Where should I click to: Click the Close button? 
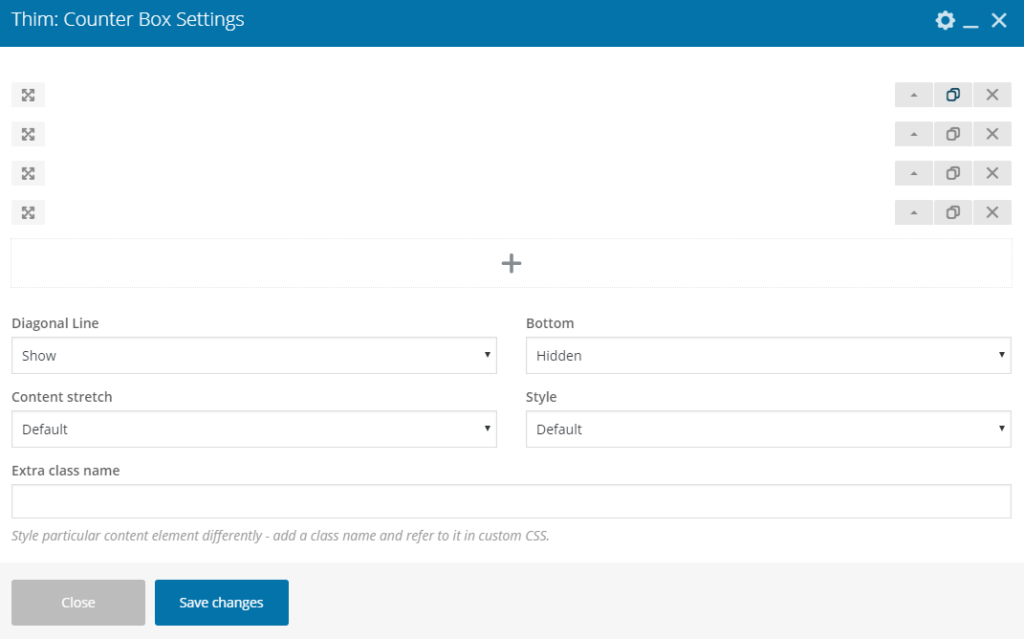77,602
